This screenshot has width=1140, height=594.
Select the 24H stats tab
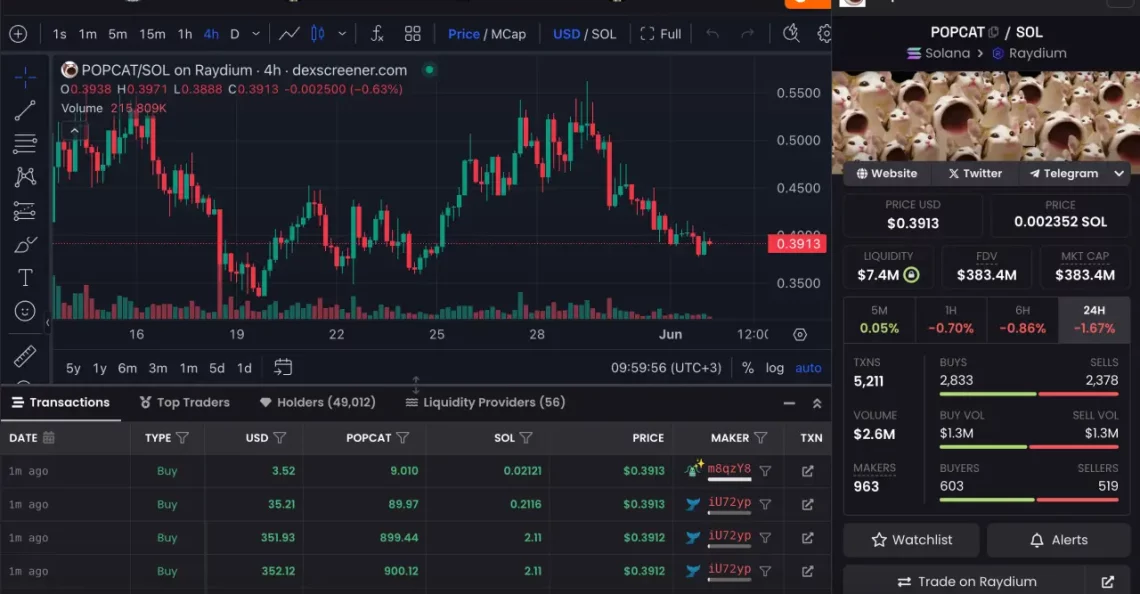(1094, 319)
